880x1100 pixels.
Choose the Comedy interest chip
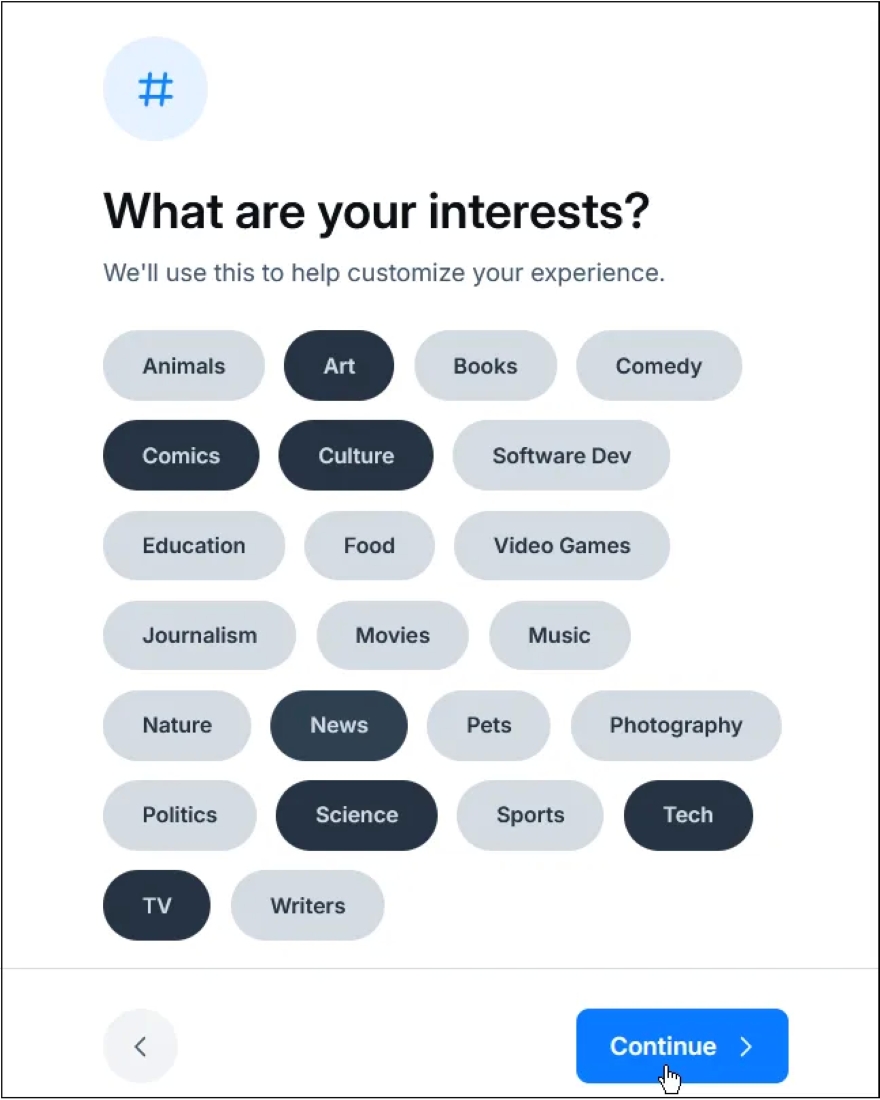click(x=659, y=366)
